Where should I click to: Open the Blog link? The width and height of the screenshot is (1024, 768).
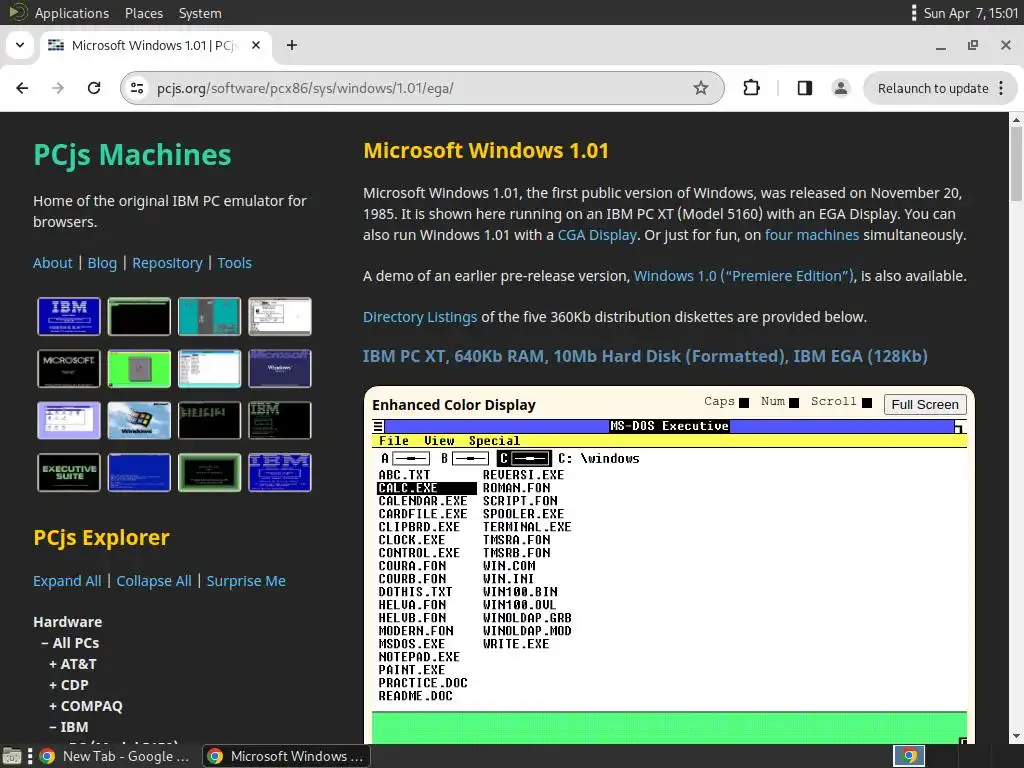102,263
